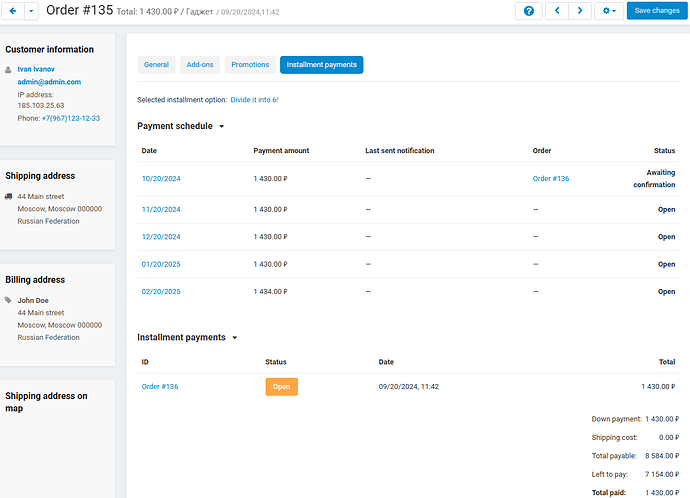
Task: Click the Shipping address on map heading
Action: tap(46, 402)
